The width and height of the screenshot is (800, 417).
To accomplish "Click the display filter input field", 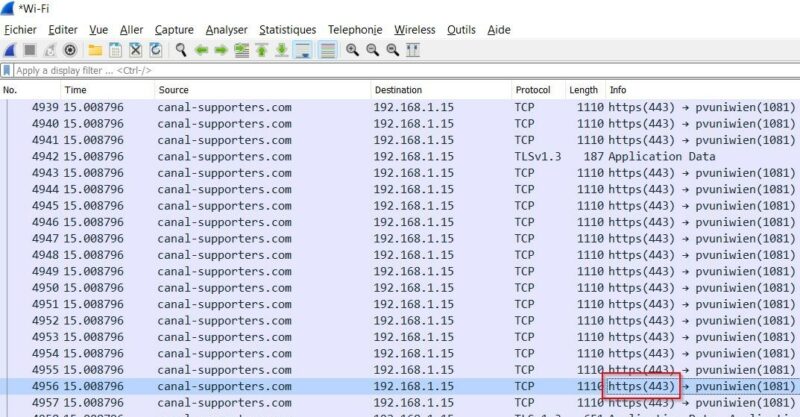I will (407, 70).
